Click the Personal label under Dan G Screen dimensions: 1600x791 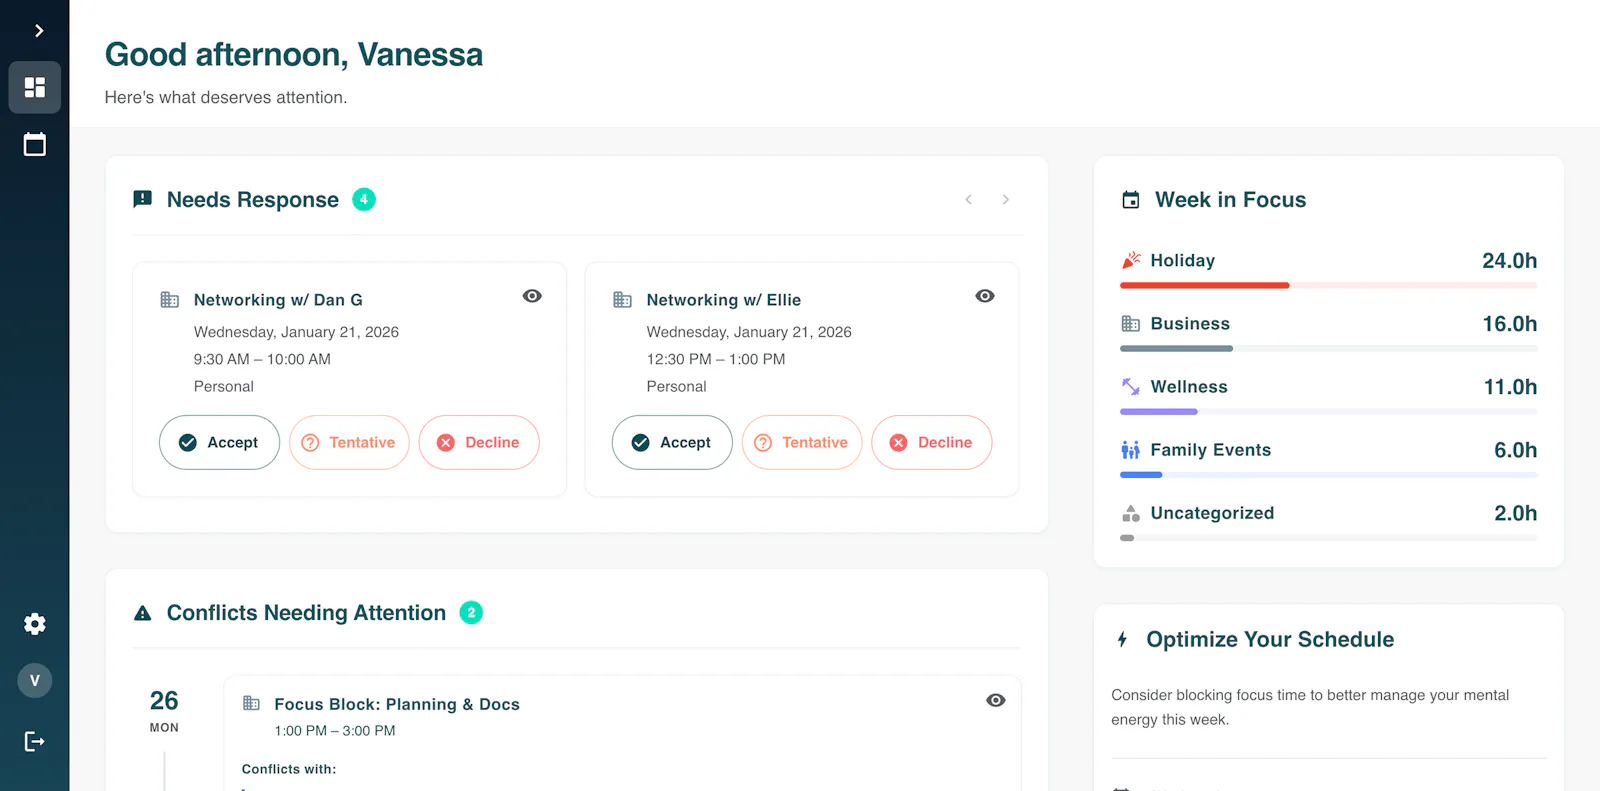coord(224,386)
